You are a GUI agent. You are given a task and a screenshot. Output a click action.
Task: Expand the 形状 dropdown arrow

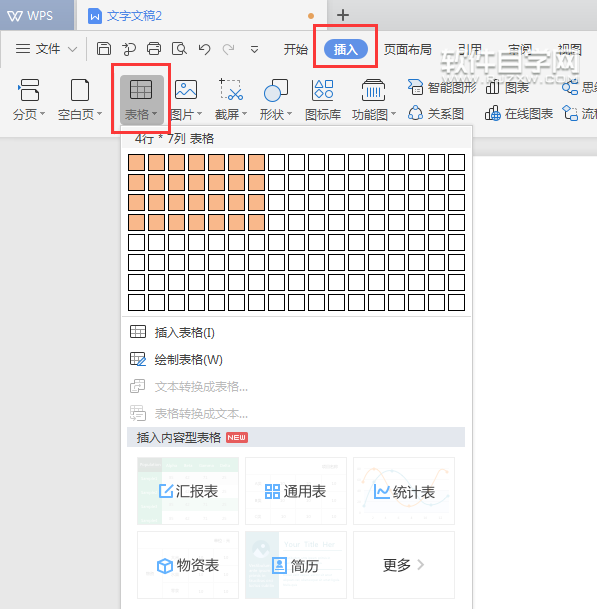pyautogui.click(x=290, y=114)
